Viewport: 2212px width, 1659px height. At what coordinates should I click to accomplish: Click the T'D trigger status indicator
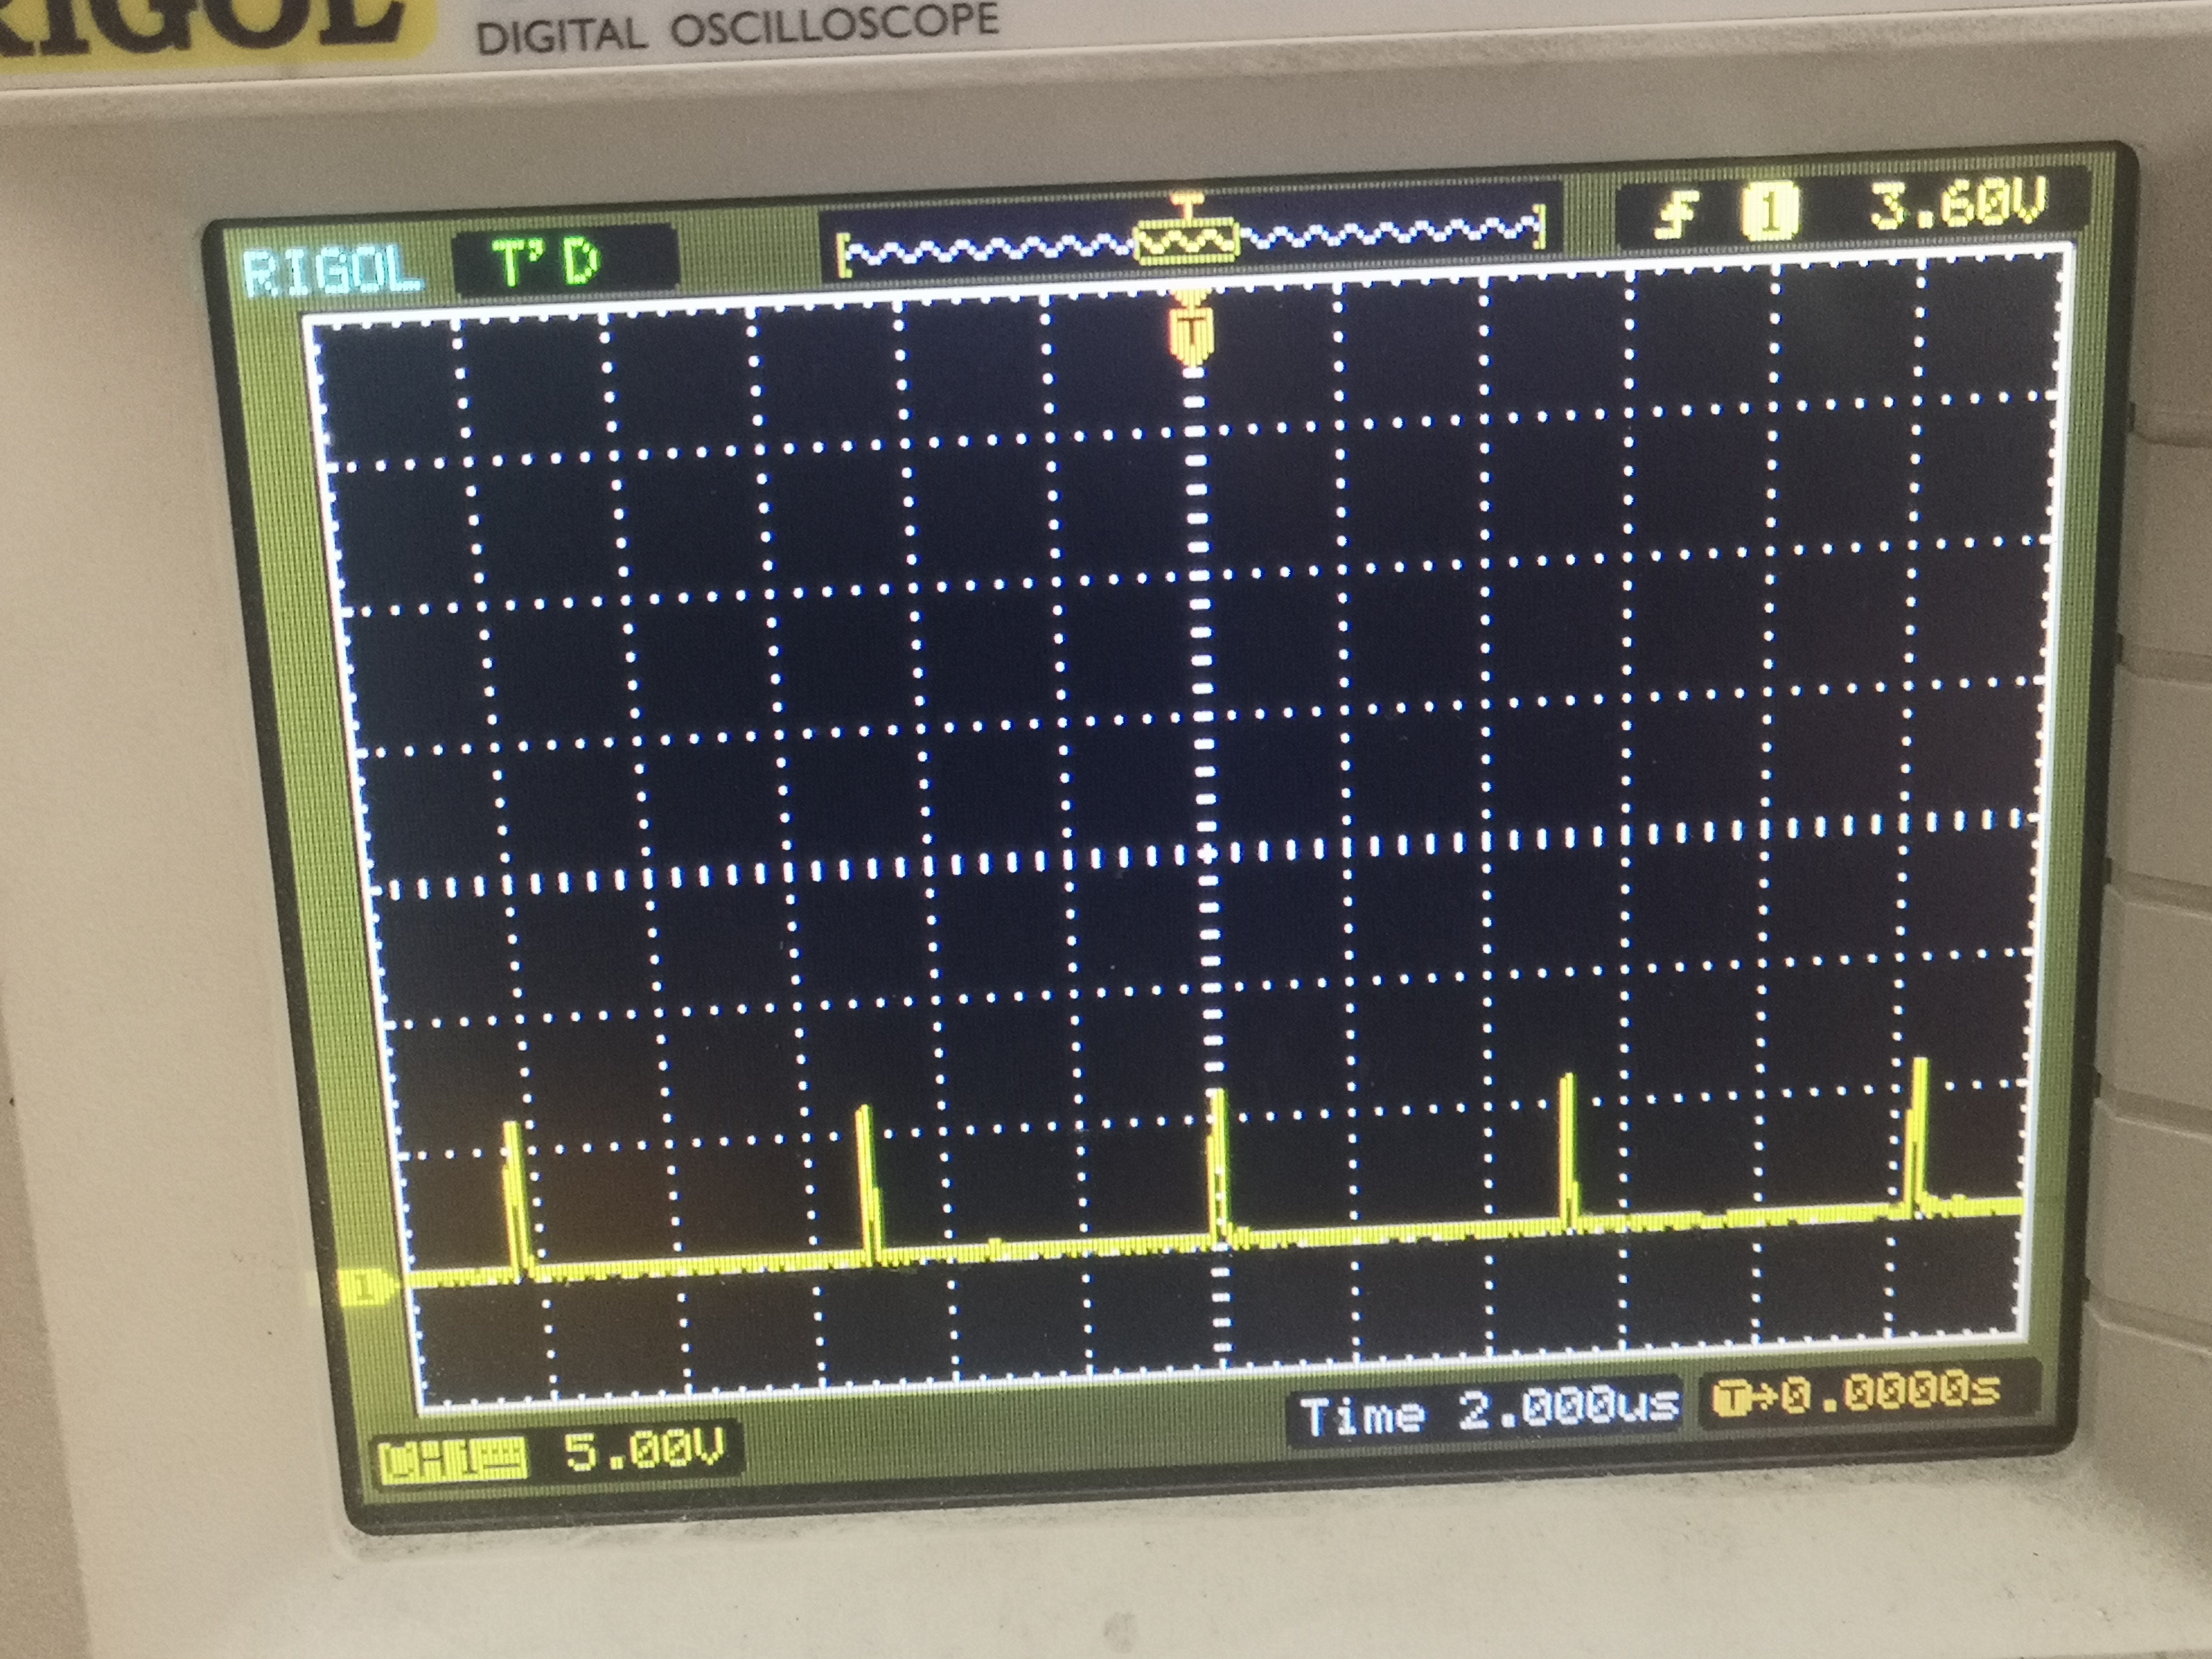(549, 263)
